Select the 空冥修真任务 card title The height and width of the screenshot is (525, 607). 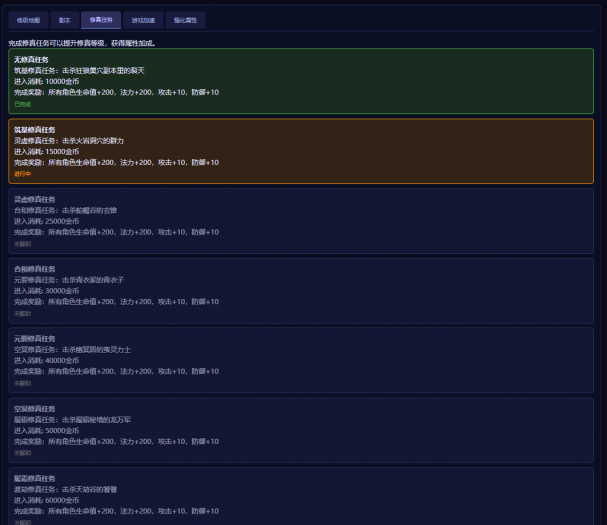[x=35, y=409]
